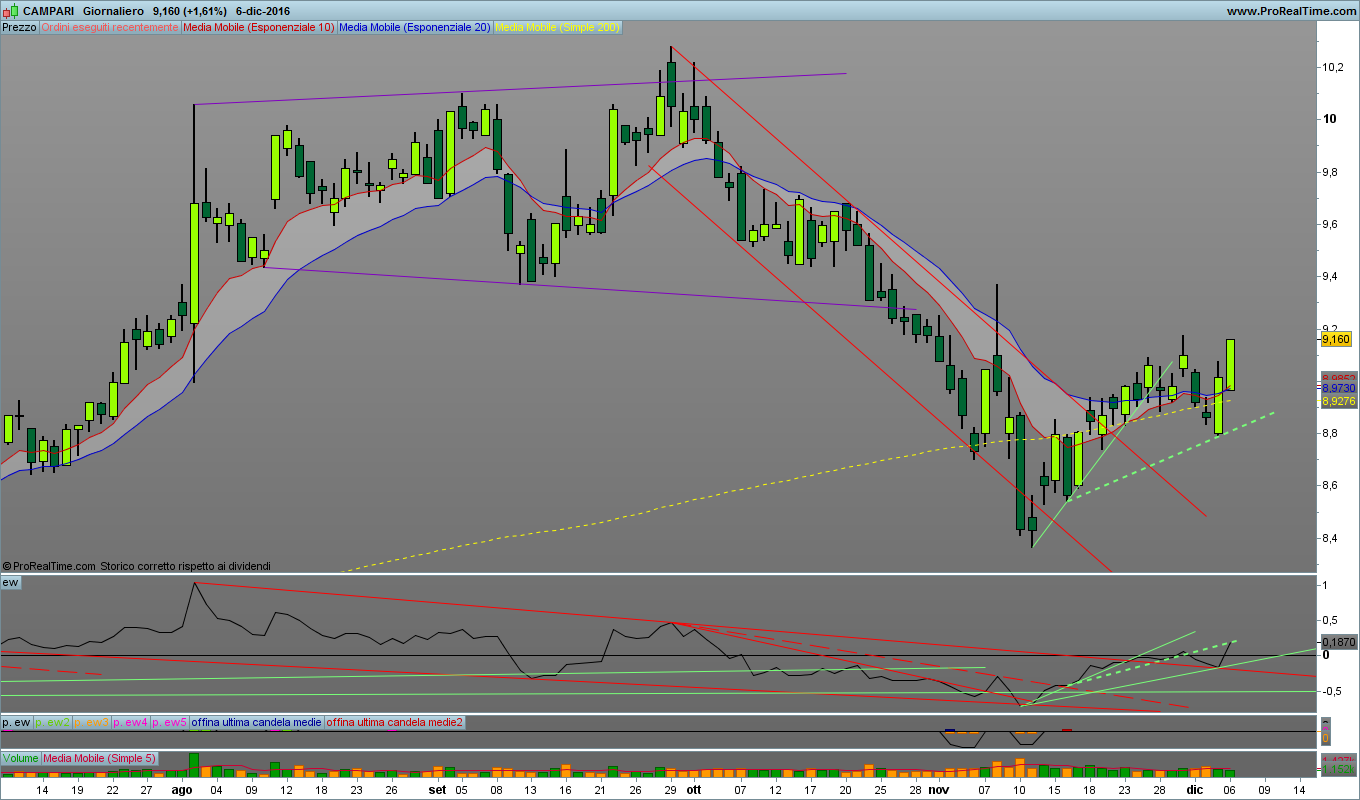The width and height of the screenshot is (1360, 800).
Task: Open the Ordini eseguiti recentemente label
Action: (110, 27)
